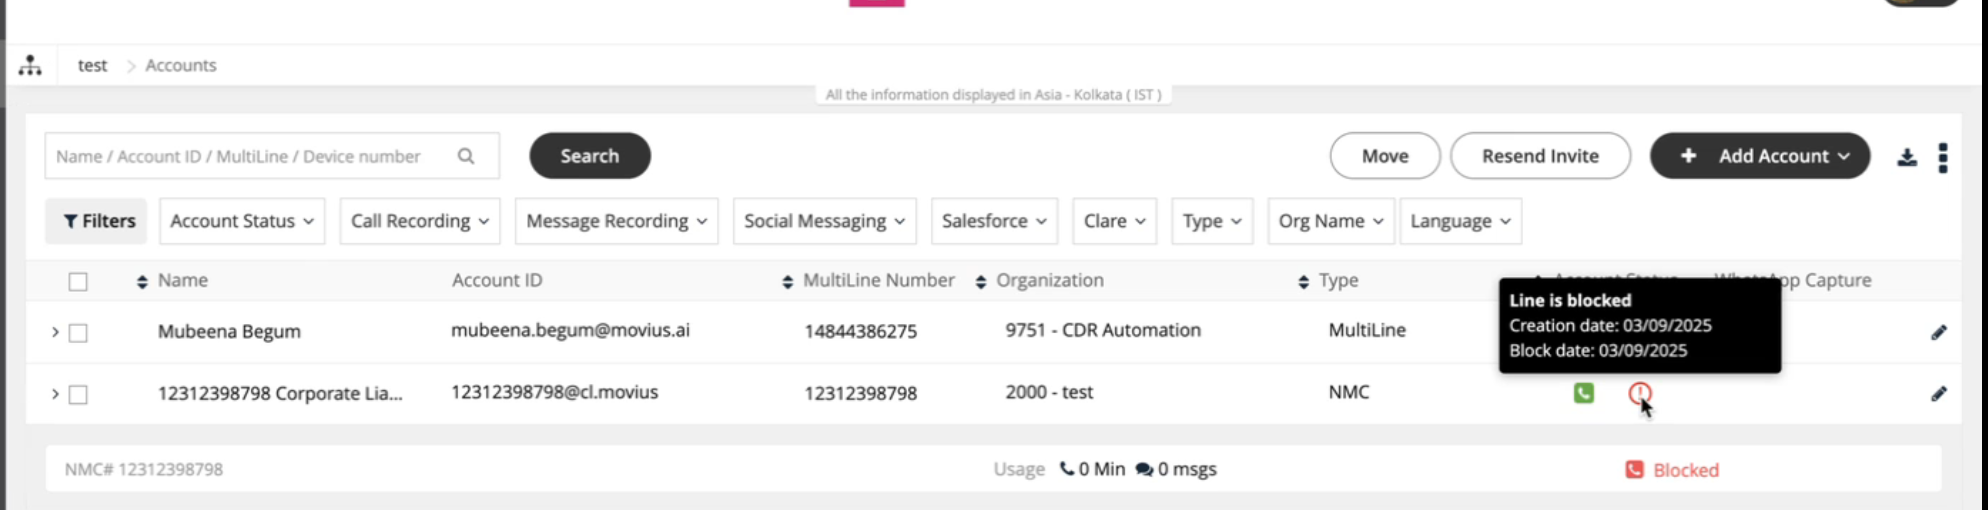Expand the Call Recording filter dropdown

[x=419, y=221]
